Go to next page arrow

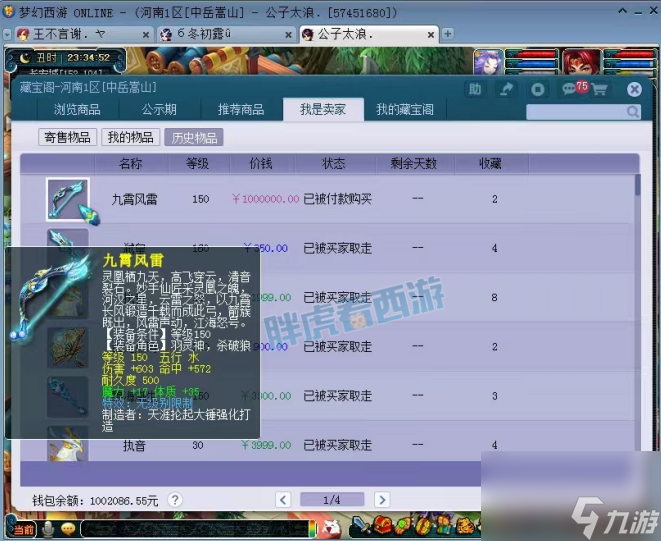(382, 500)
